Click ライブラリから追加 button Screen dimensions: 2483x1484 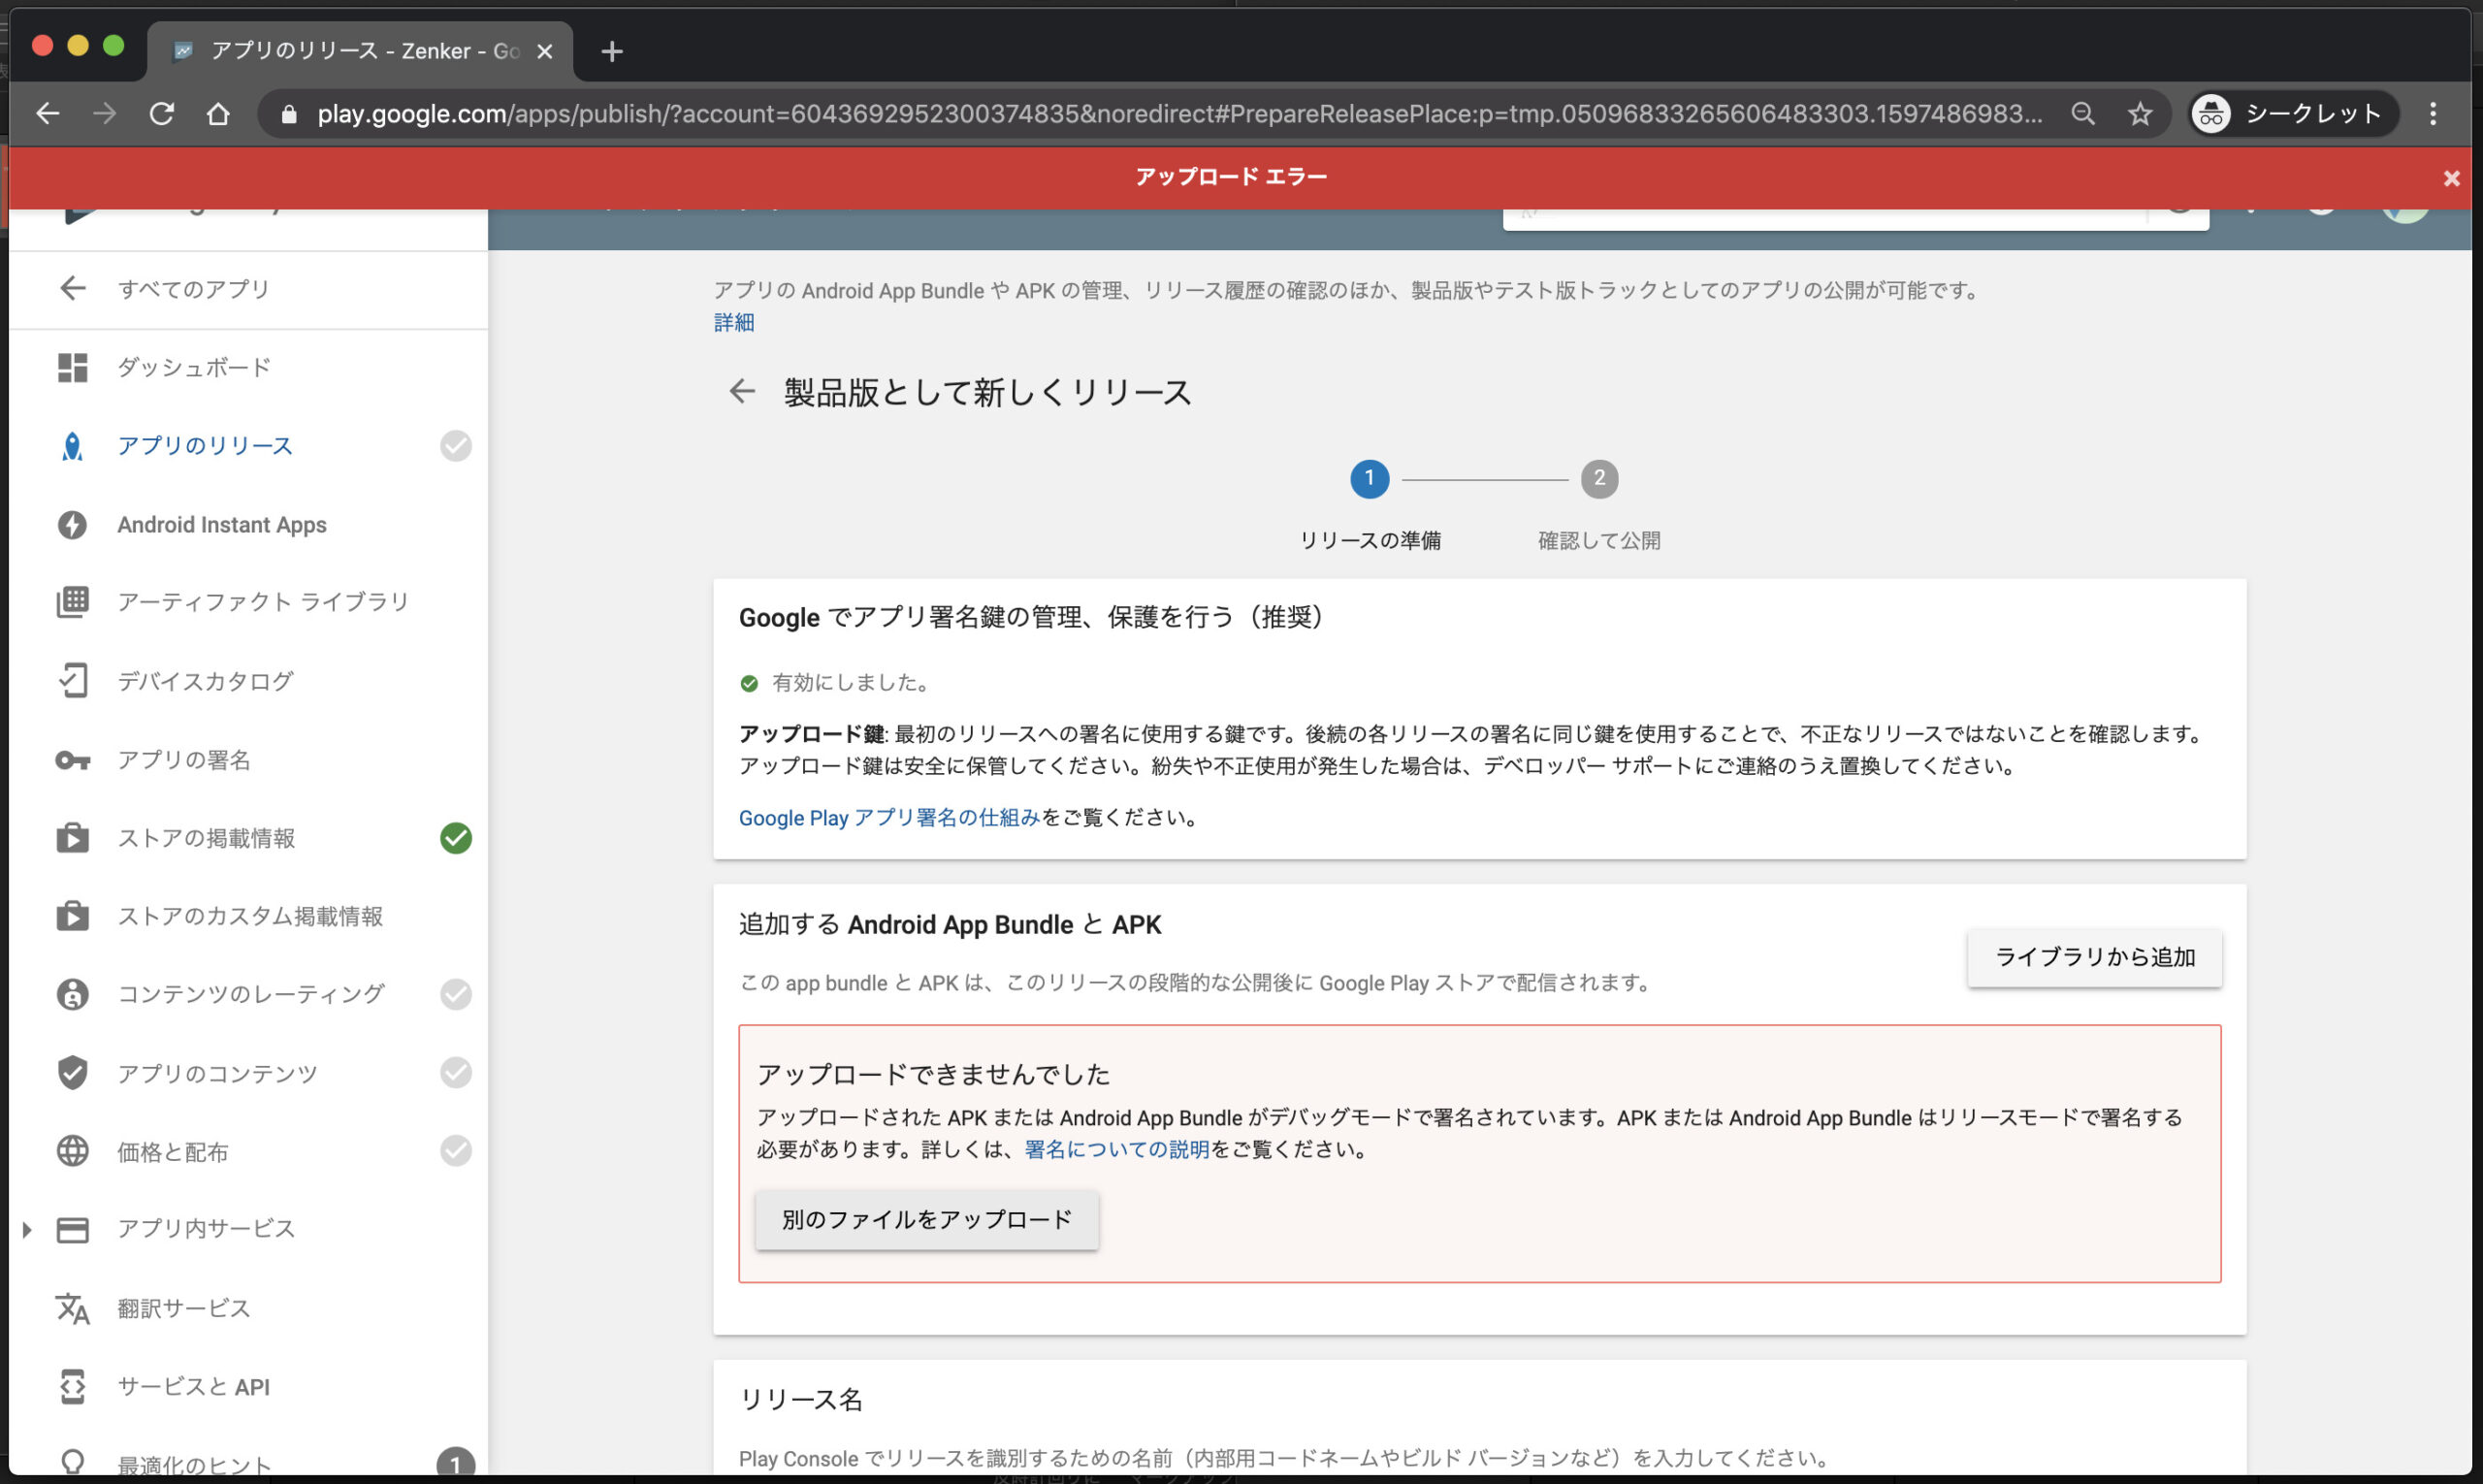(x=2095, y=957)
